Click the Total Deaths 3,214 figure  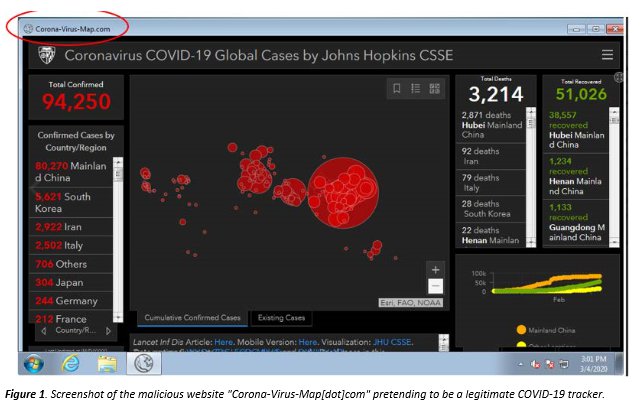tap(496, 94)
